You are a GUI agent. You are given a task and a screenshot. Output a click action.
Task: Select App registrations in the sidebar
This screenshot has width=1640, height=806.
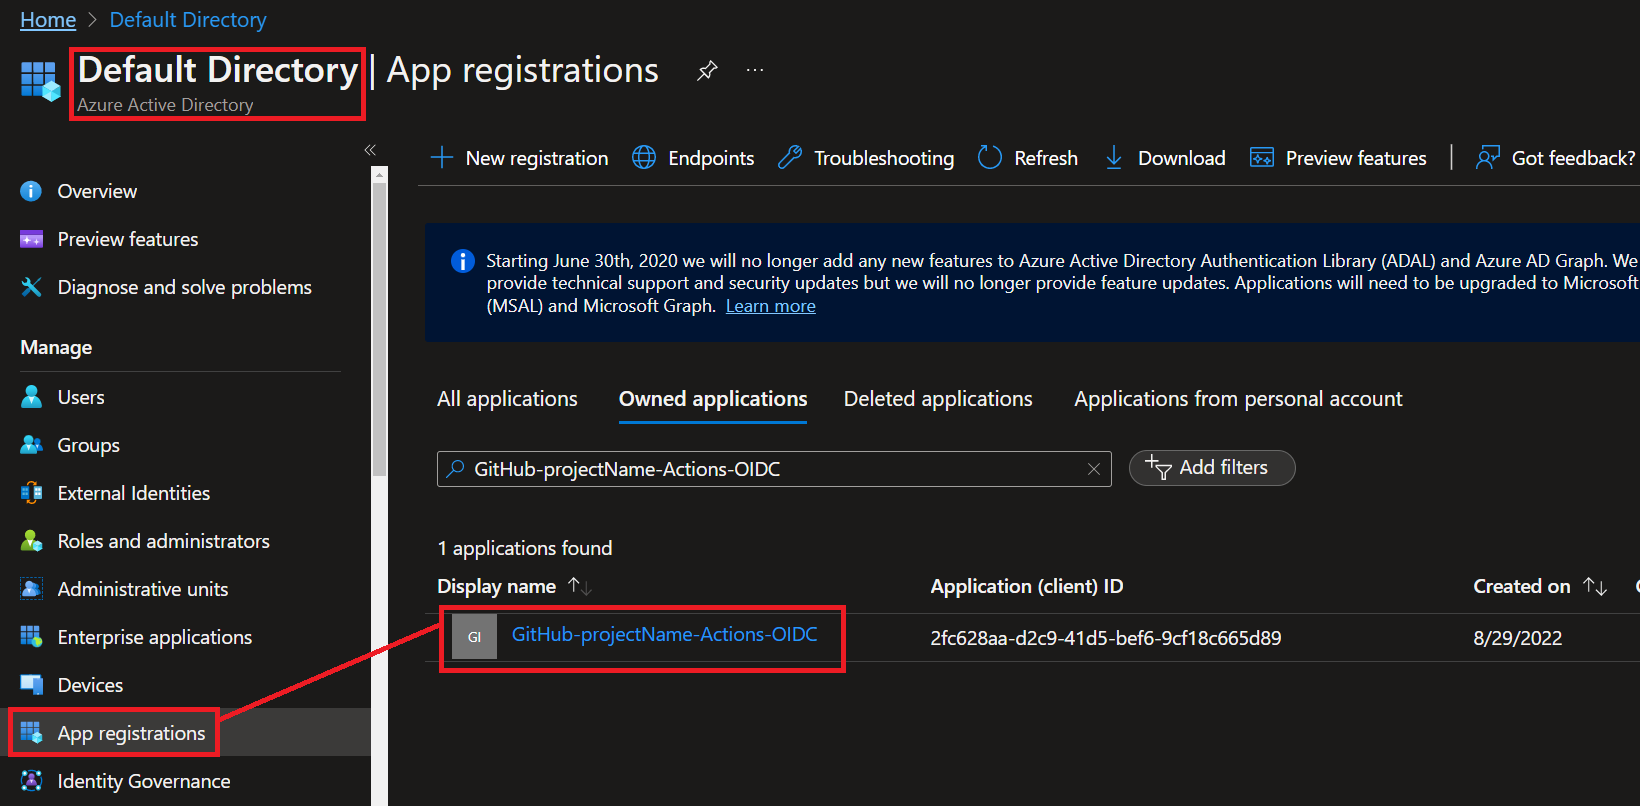pyautogui.click(x=131, y=733)
